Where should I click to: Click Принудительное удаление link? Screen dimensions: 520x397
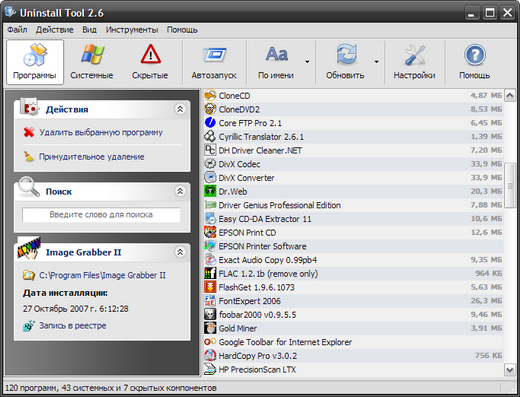tap(92, 157)
